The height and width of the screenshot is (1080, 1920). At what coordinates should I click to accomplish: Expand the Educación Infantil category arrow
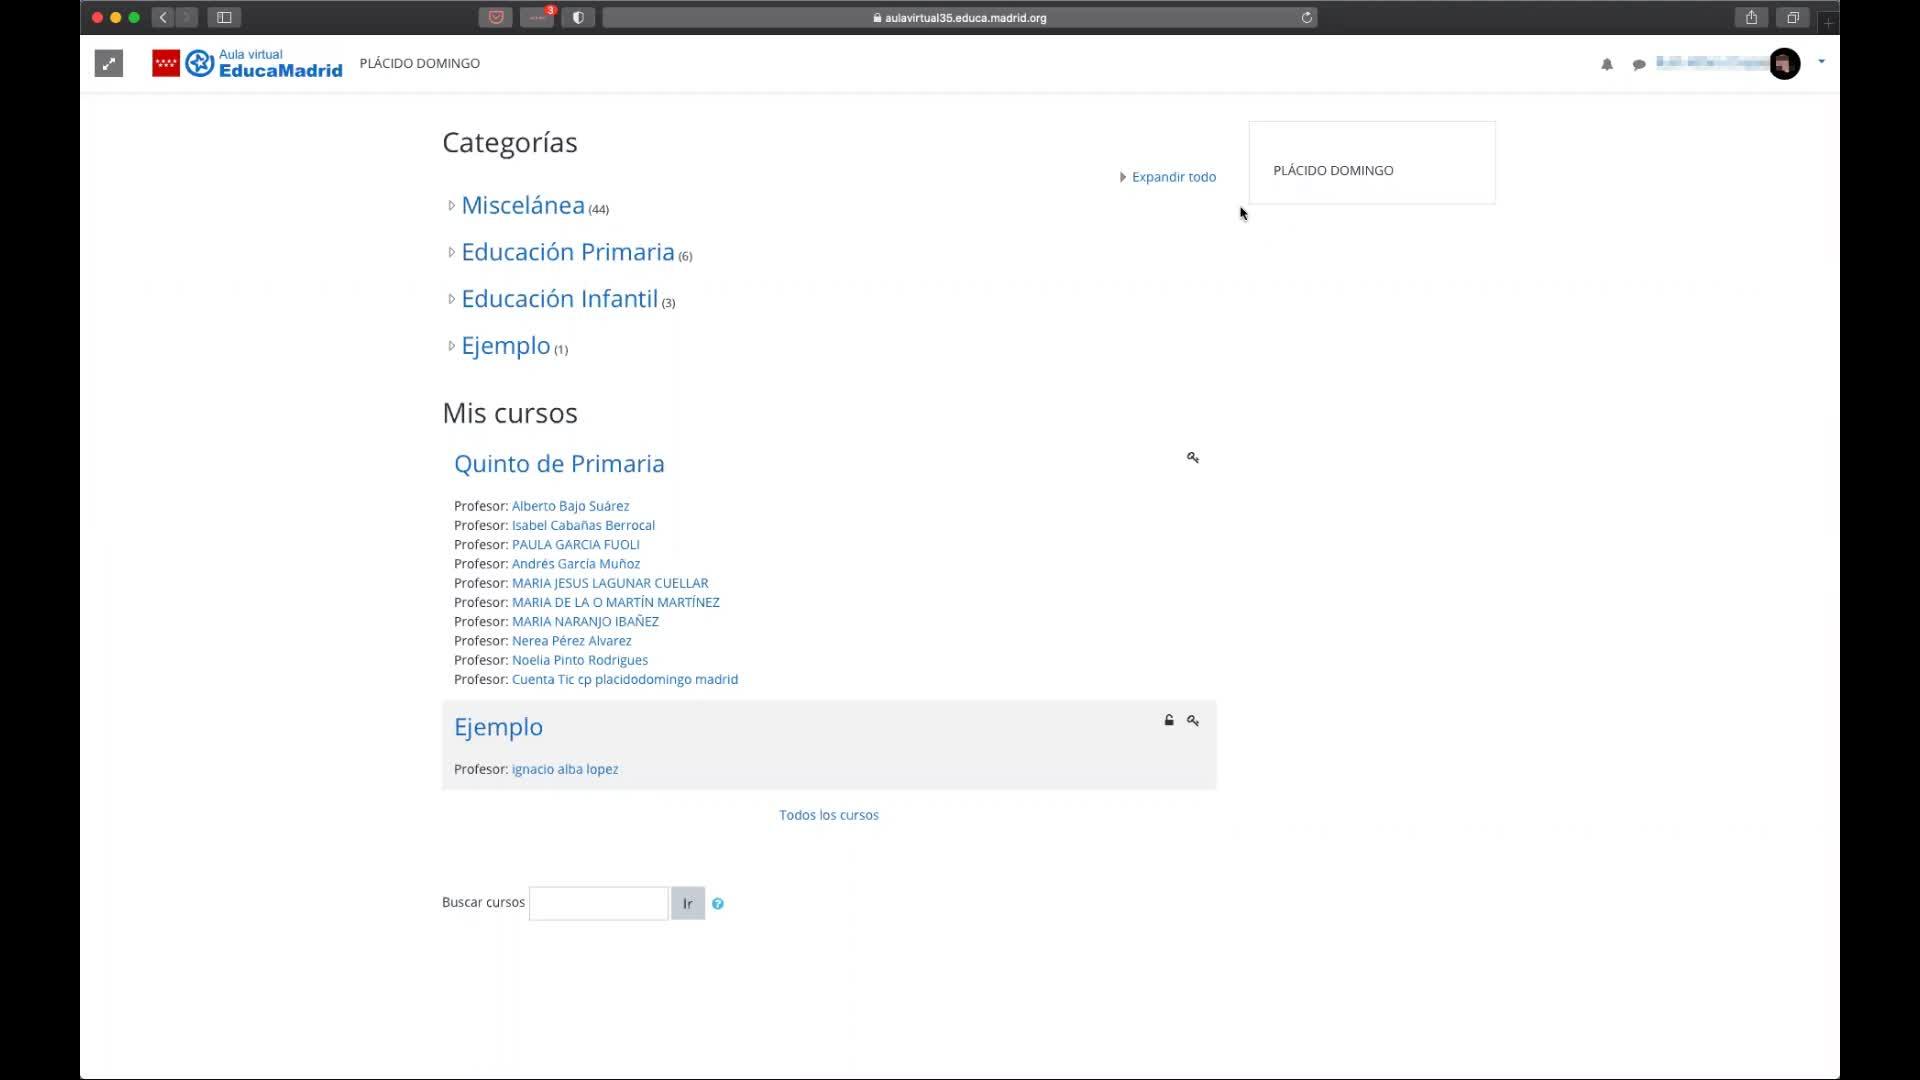point(451,299)
